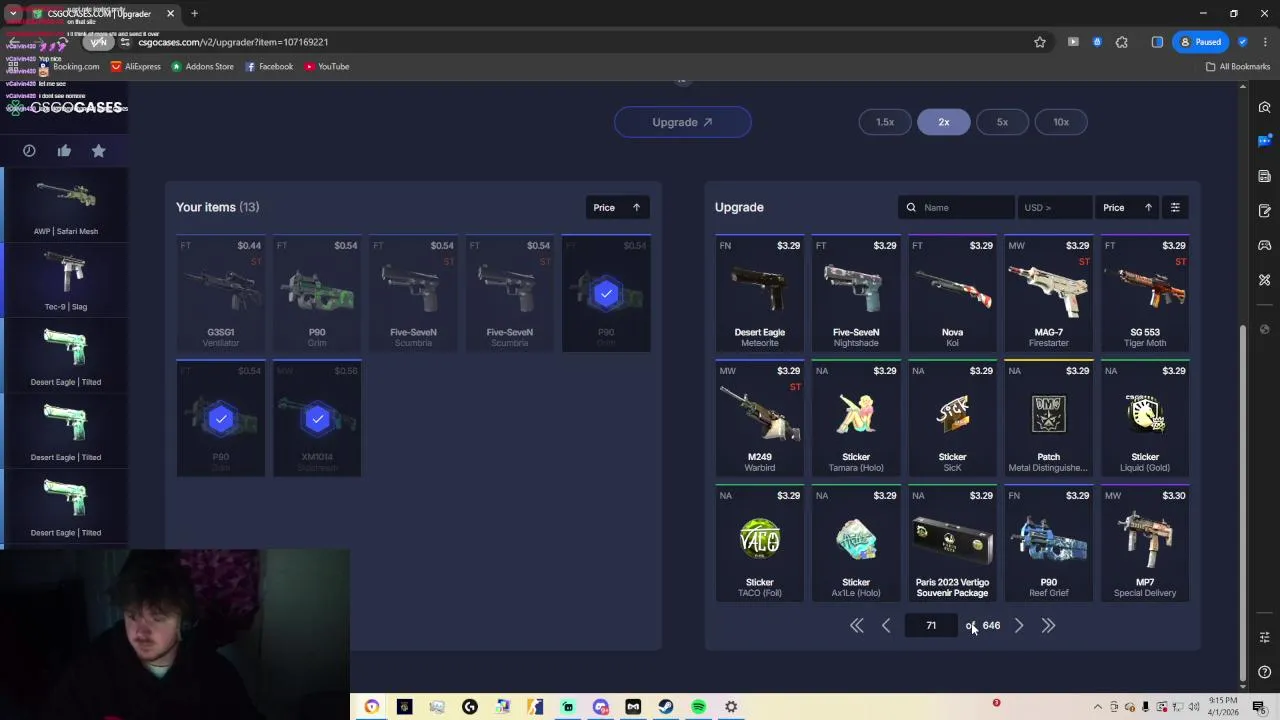Image resolution: width=1280 pixels, height=720 pixels.
Task: Go to next page of upgrade items
Action: (x=1019, y=625)
